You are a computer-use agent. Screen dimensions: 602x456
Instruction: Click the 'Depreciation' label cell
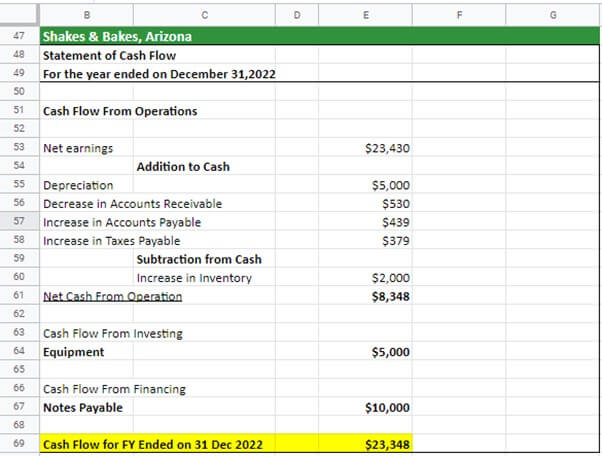click(x=86, y=184)
